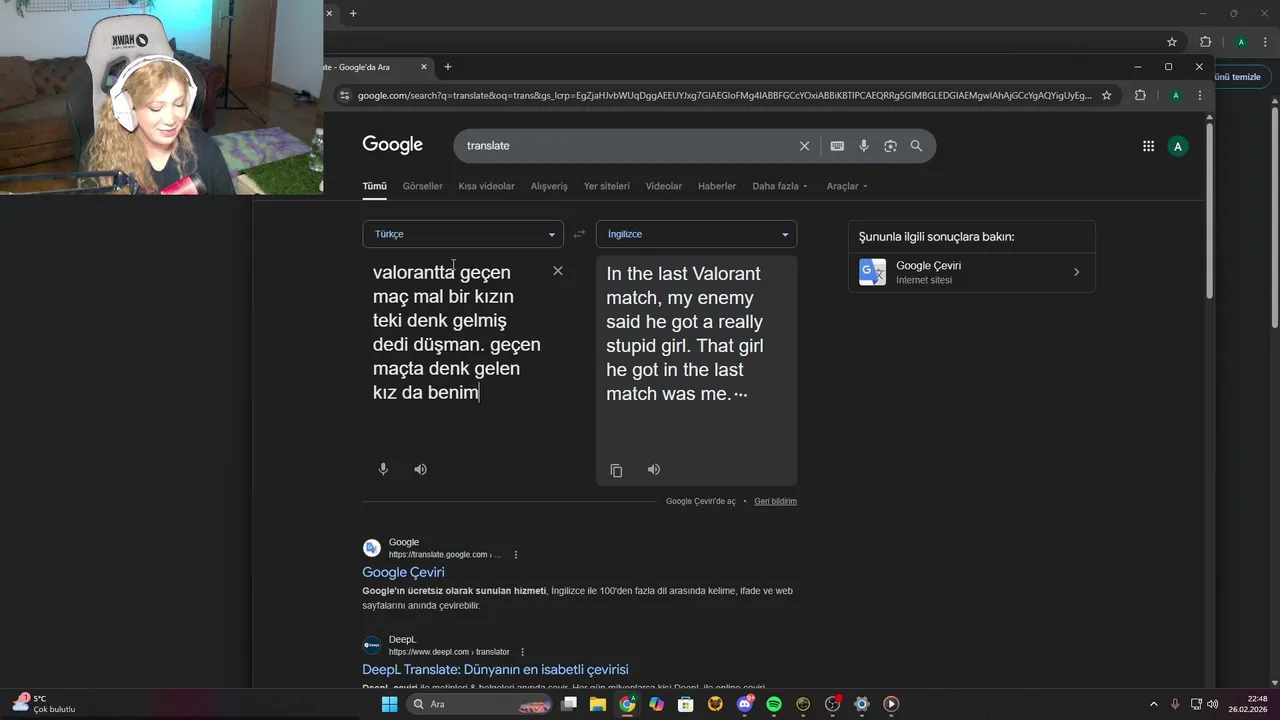
Task: Copy the English translation
Action: click(616, 470)
